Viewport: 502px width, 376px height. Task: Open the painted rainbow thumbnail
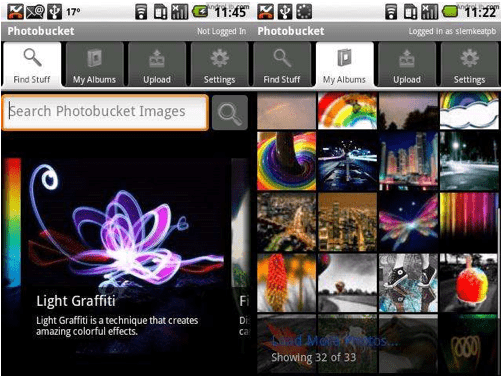tap(347, 111)
